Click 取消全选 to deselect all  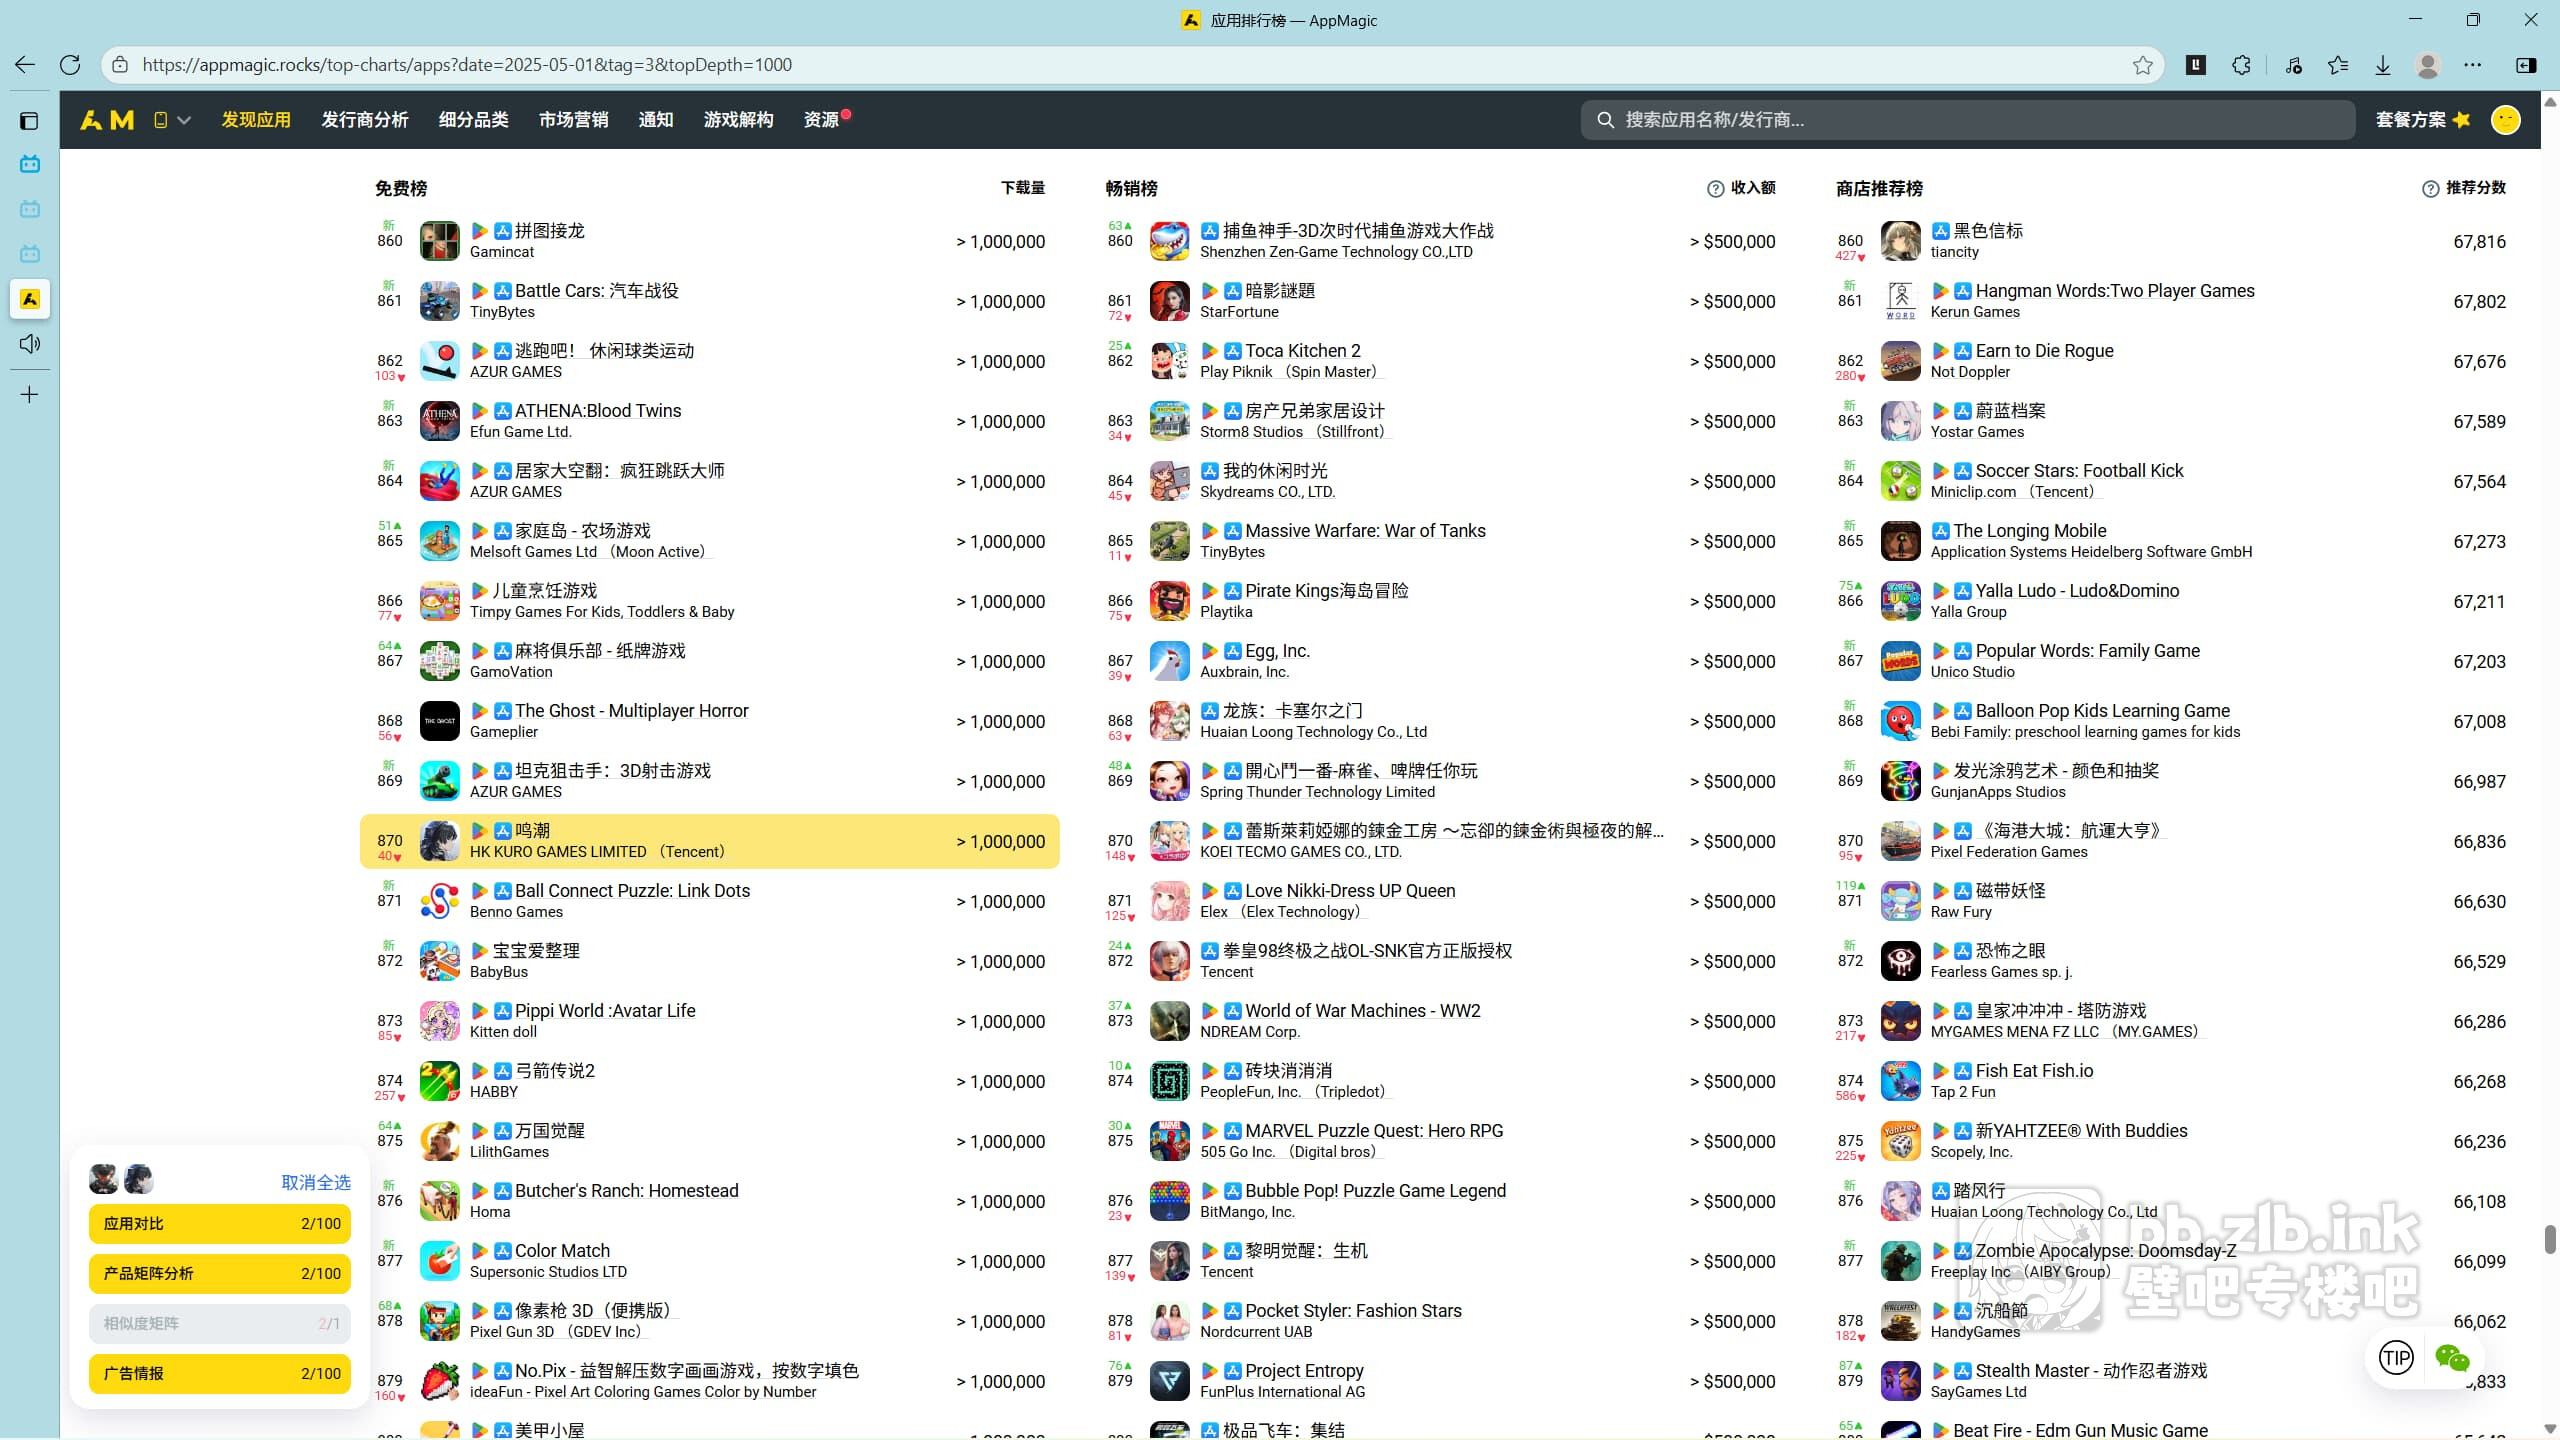[316, 1182]
